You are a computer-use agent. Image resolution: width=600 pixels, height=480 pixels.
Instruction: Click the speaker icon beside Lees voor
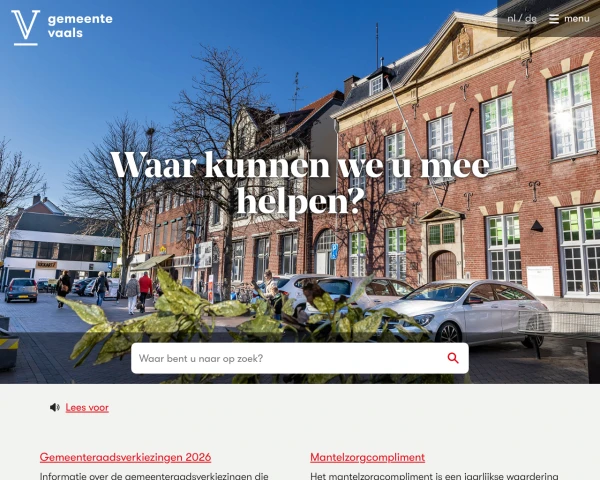click(x=55, y=407)
